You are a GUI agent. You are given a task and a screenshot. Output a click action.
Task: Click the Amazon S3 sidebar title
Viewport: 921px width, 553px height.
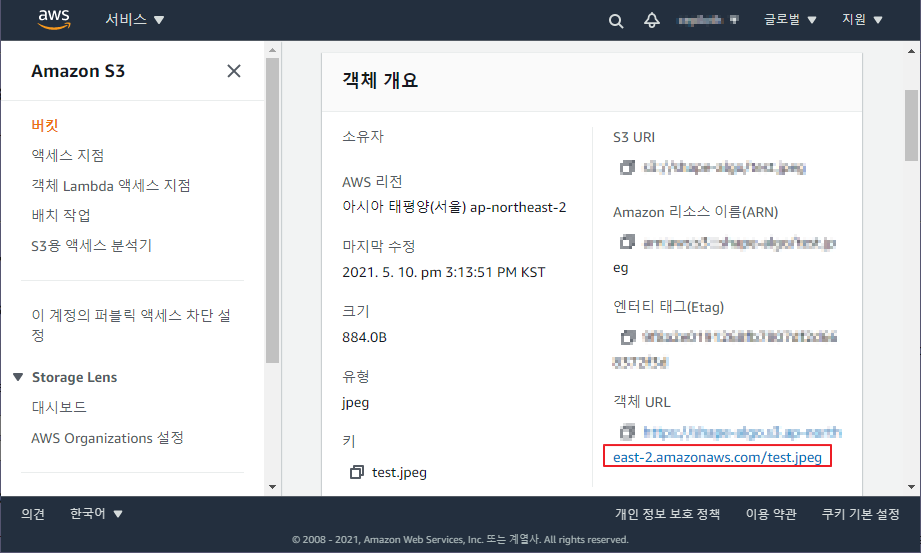[78, 71]
